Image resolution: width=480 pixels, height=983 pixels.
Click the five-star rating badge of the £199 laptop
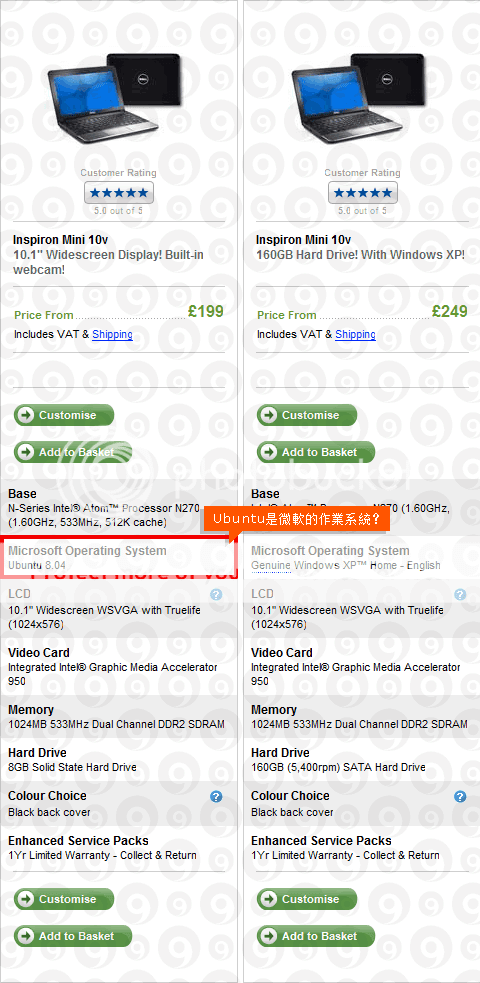(119, 192)
